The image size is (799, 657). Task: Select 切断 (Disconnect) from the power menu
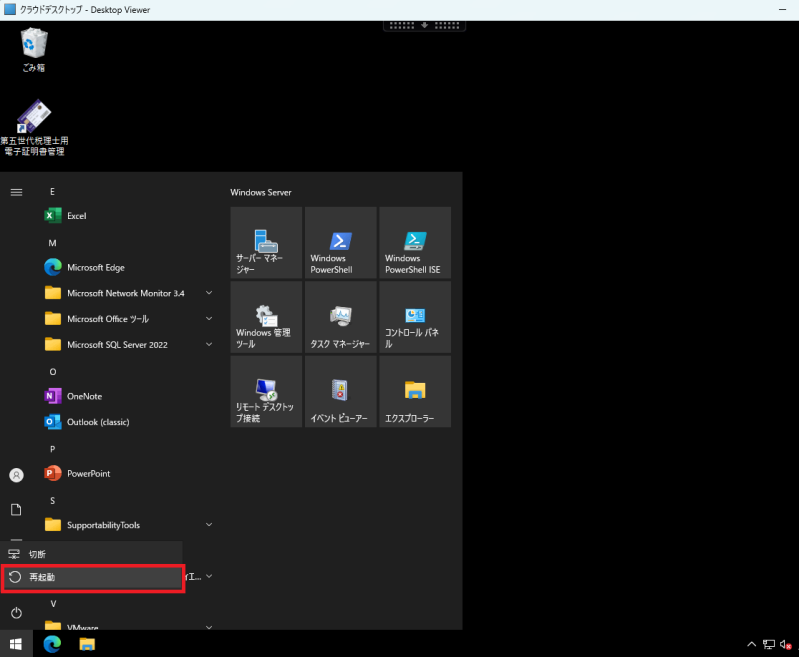(x=92, y=554)
